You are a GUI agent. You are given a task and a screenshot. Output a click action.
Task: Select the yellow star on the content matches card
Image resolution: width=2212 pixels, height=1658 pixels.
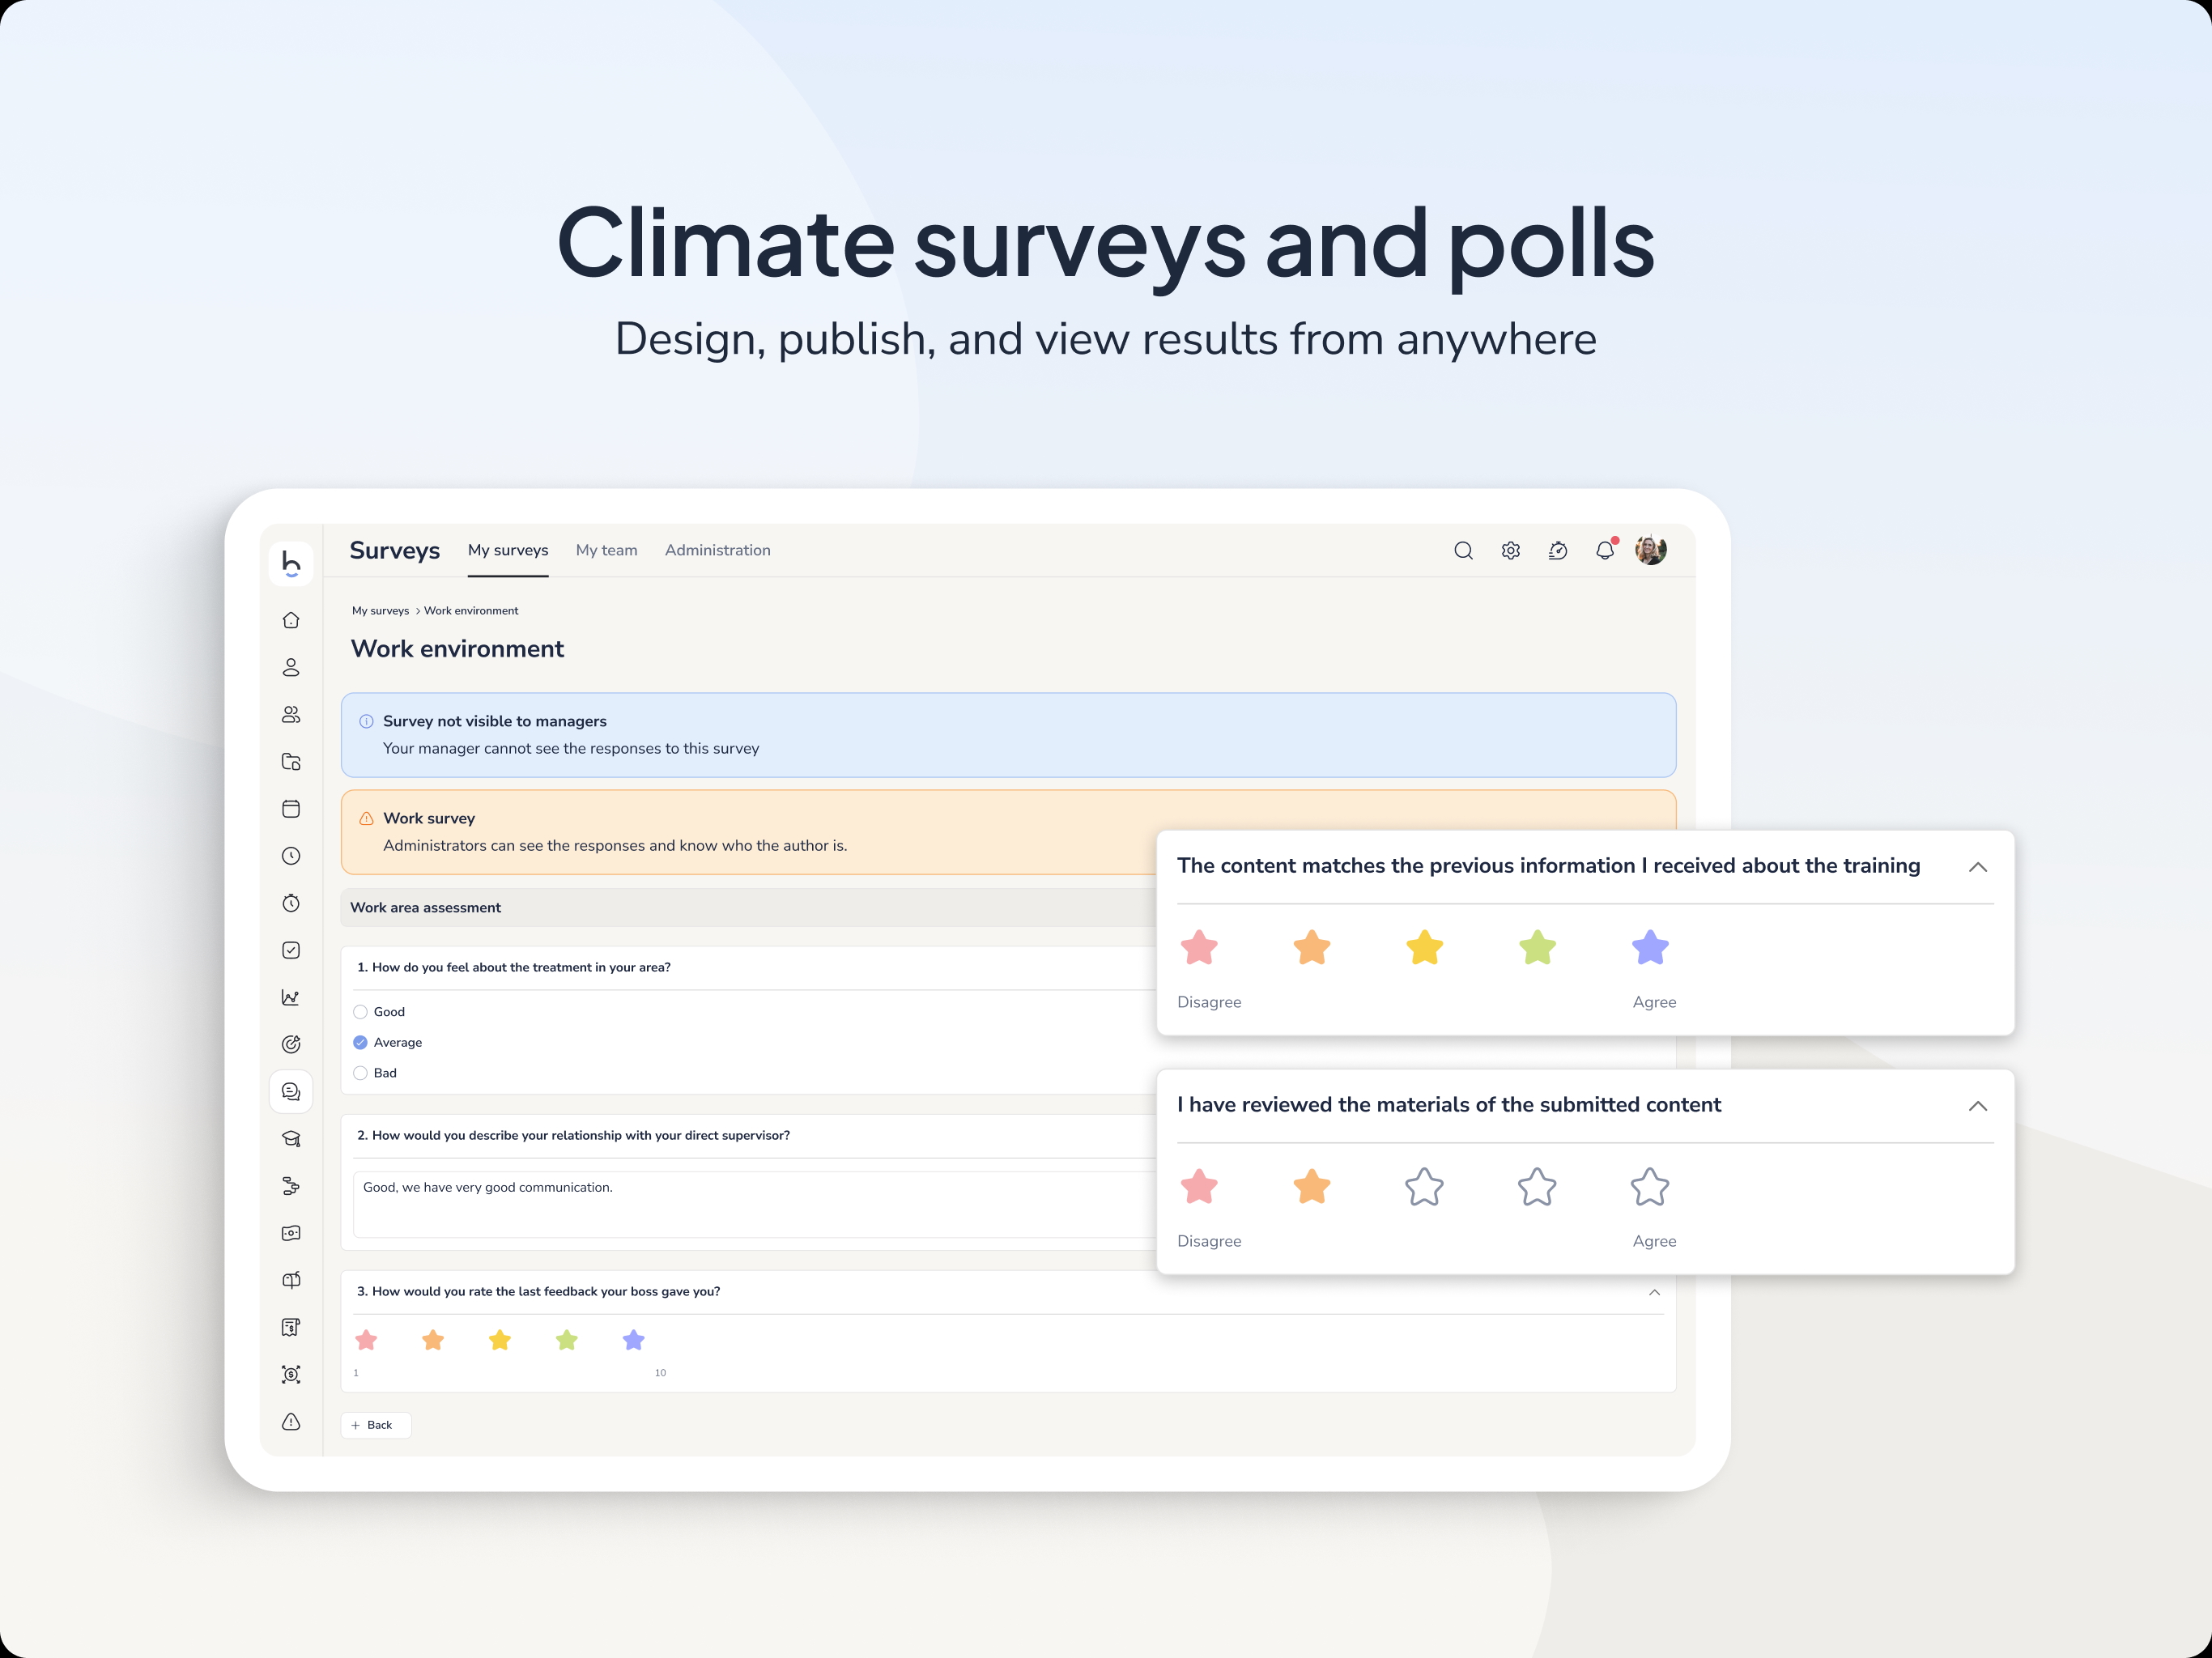point(1424,947)
